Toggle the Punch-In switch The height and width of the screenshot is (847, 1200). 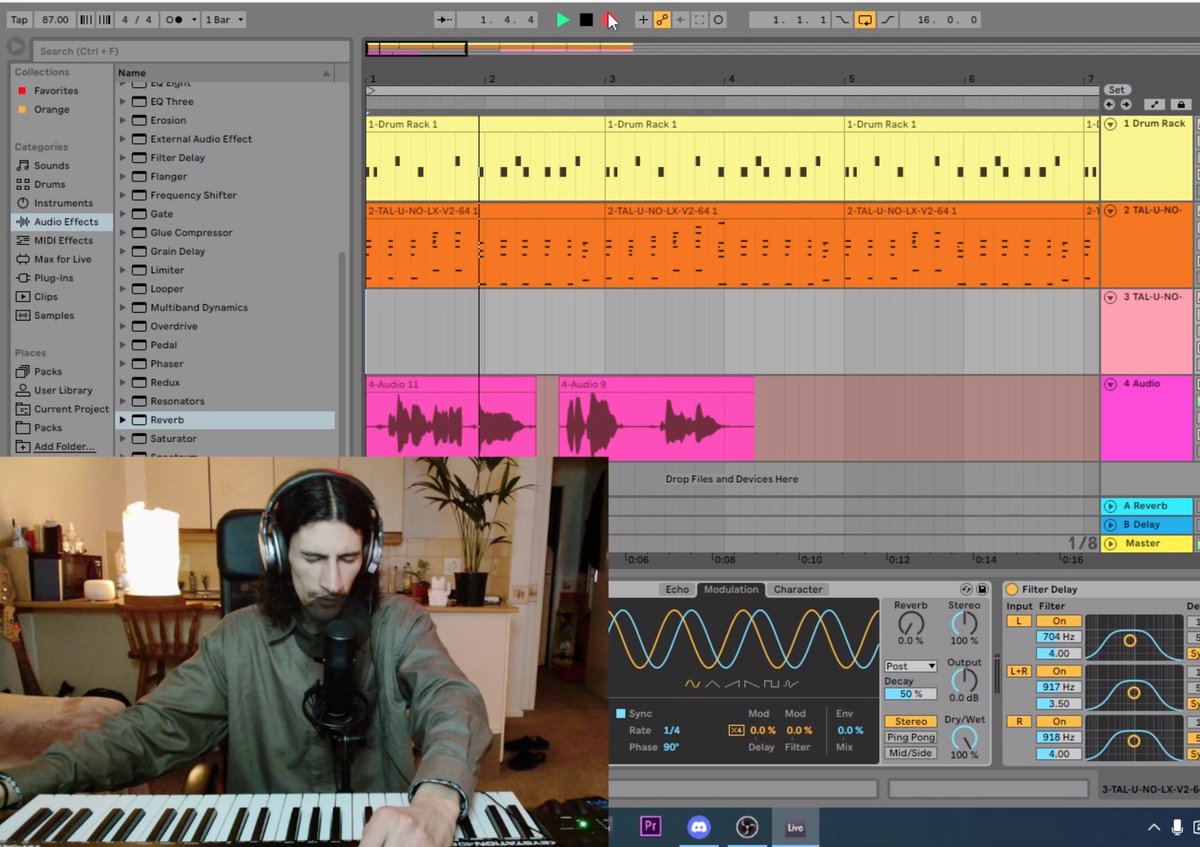(843, 20)
